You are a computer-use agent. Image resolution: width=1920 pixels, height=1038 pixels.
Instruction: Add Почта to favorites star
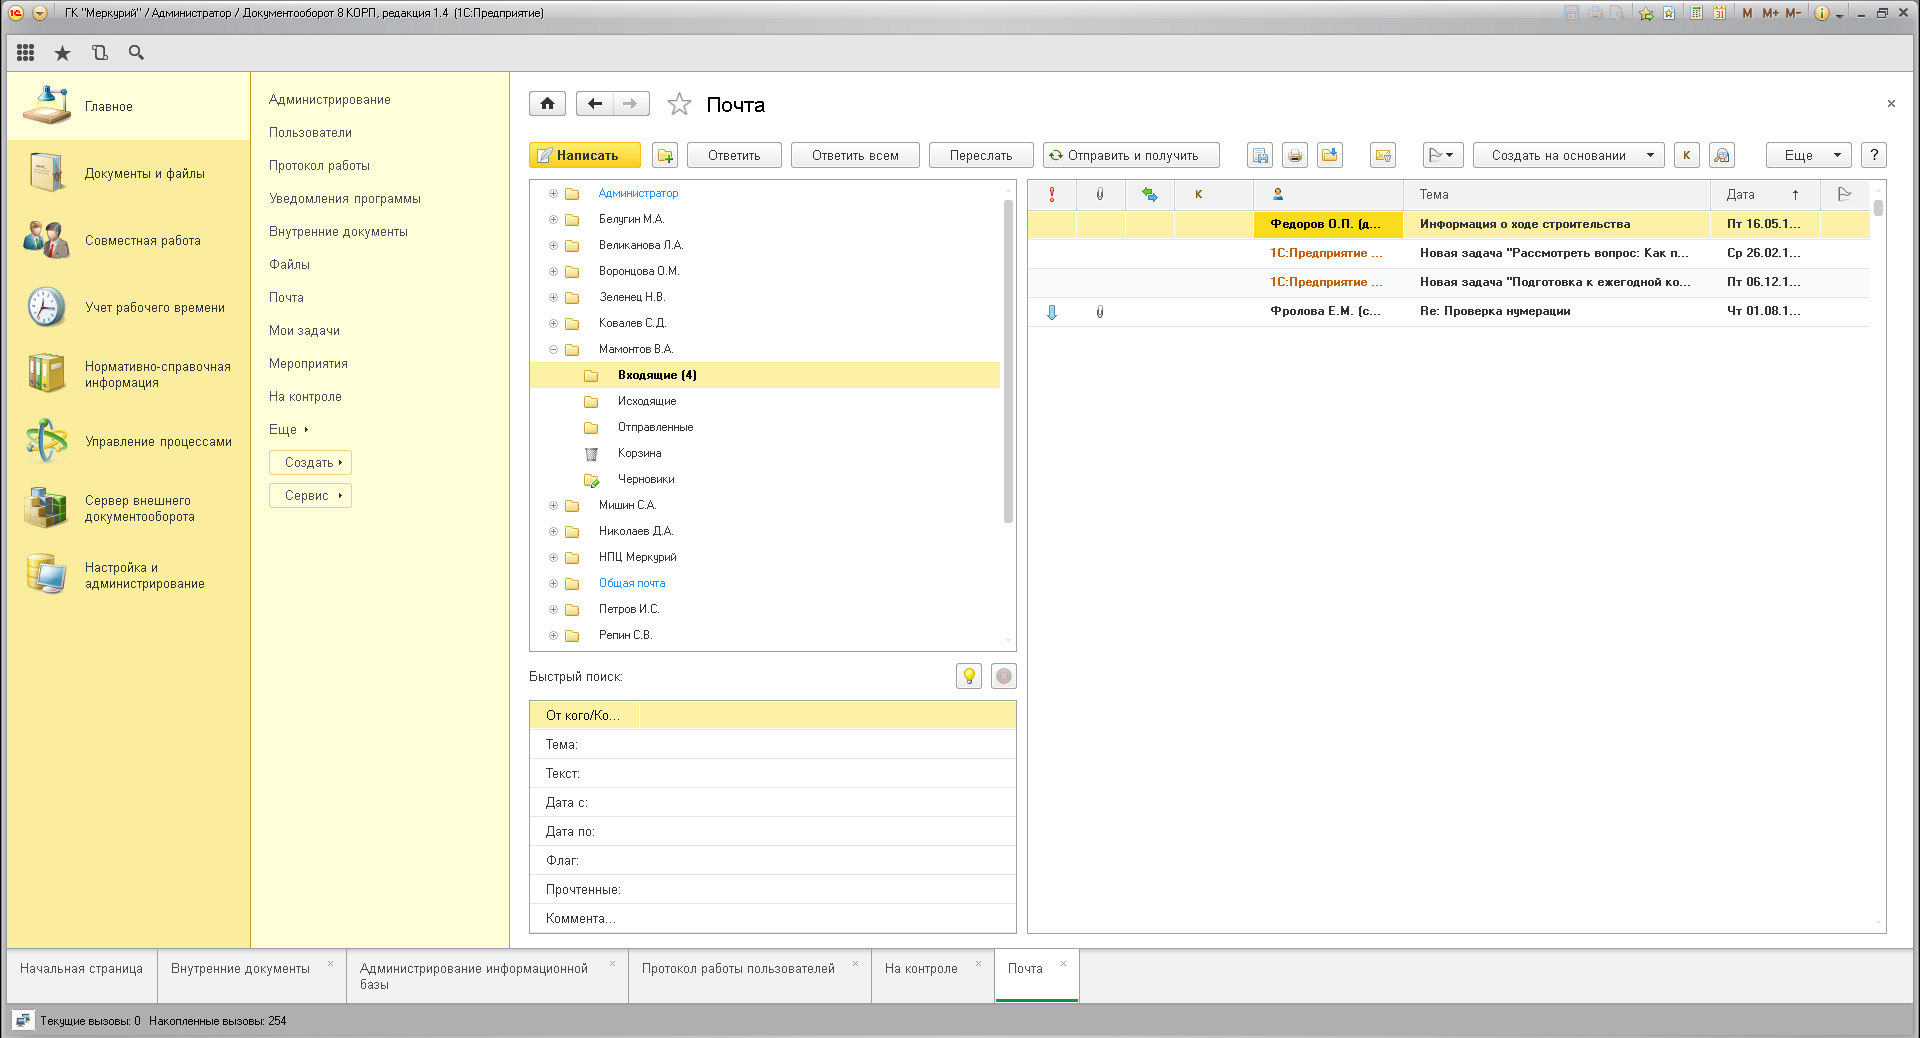(x=680, y=104)
